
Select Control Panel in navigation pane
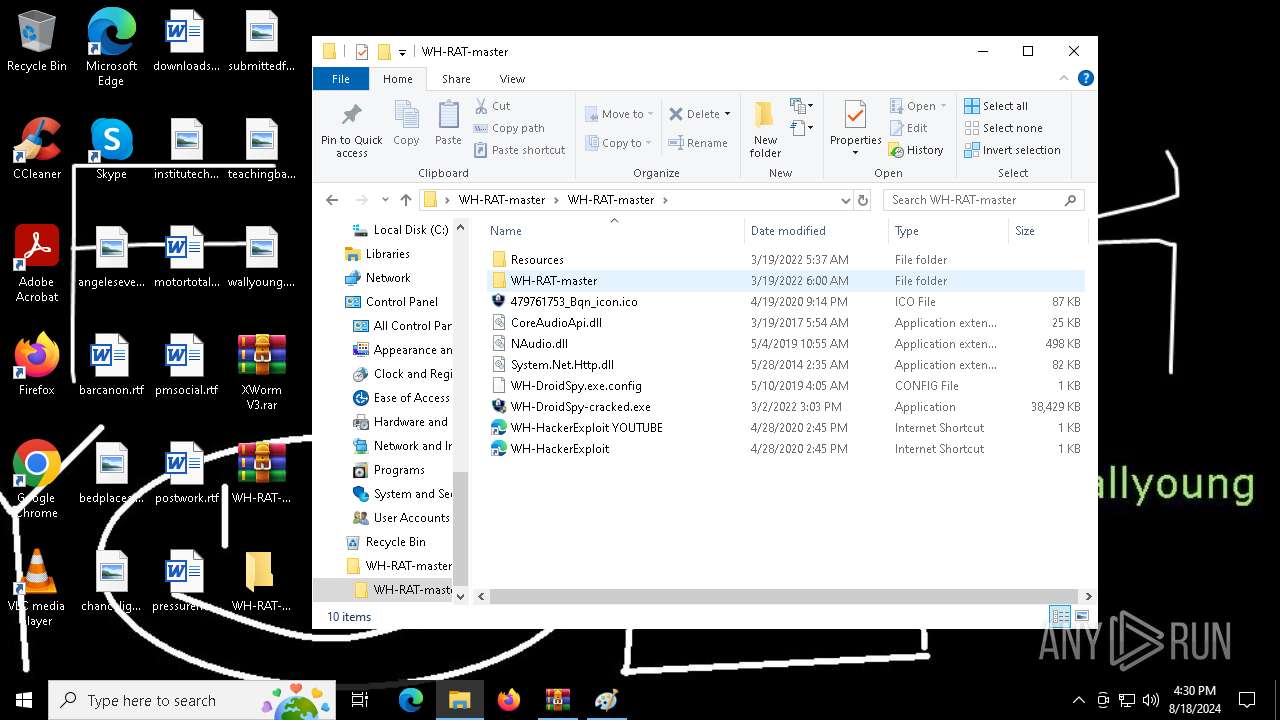402,302
